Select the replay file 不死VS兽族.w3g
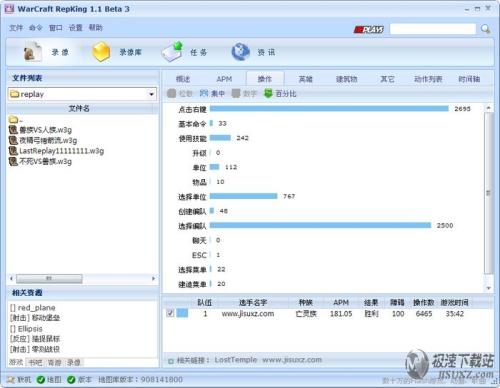 tap(40, 162)
